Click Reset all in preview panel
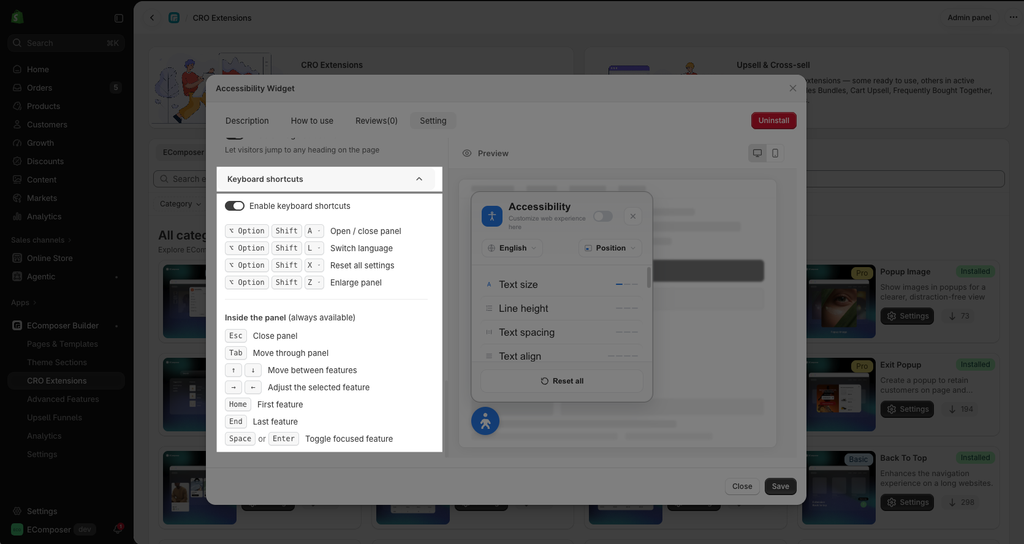 tap(562, 381)
